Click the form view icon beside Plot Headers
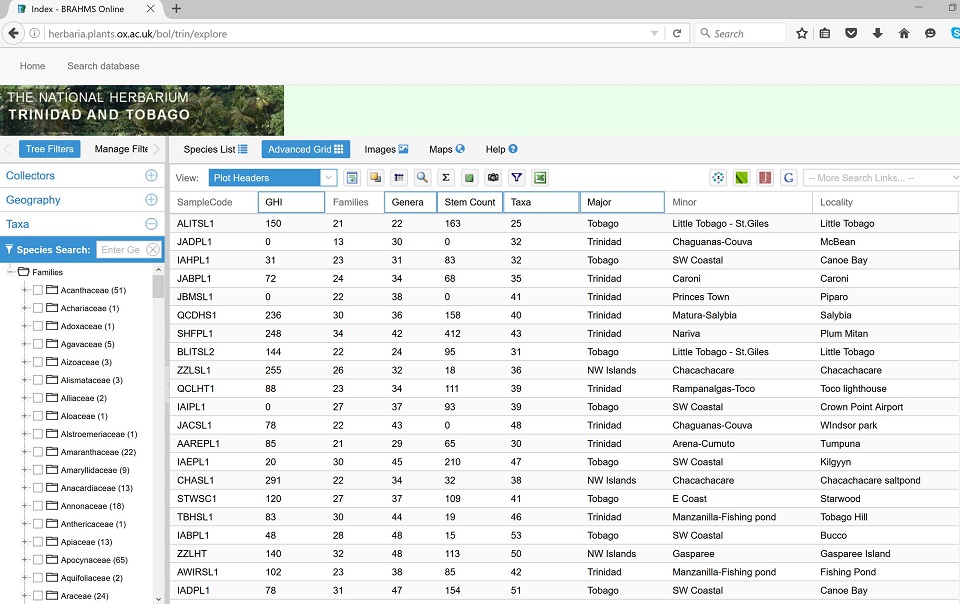The image size is (960, 604). [351, 177]
